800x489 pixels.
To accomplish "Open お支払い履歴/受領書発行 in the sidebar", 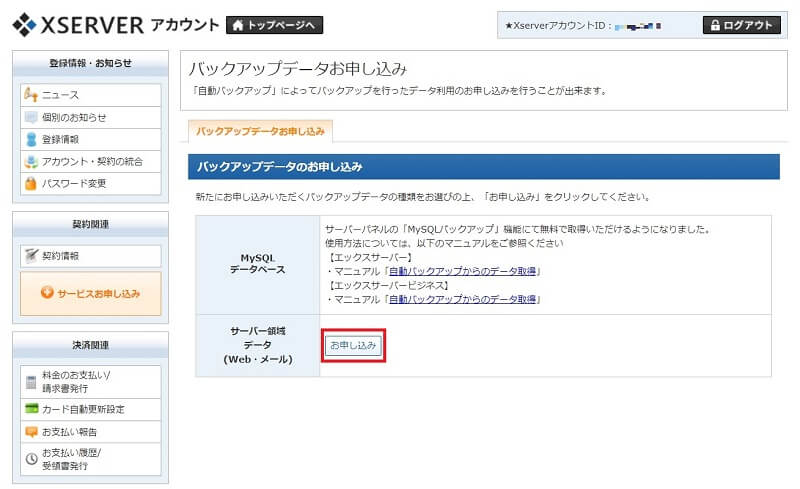I will point(91,459).
